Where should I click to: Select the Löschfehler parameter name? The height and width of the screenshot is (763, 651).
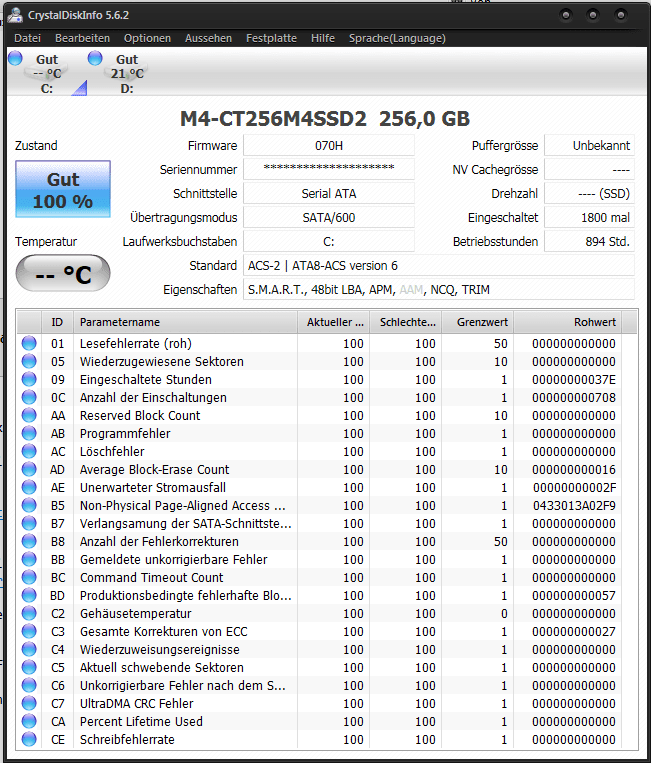coord(112,452)
